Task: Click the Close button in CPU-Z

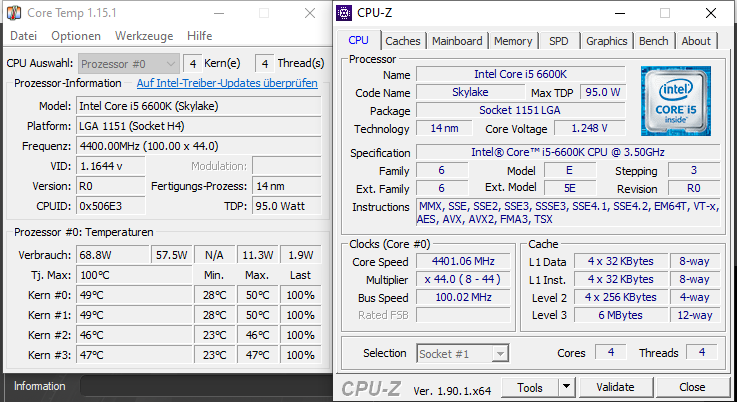Action: (x=692, y=387)
